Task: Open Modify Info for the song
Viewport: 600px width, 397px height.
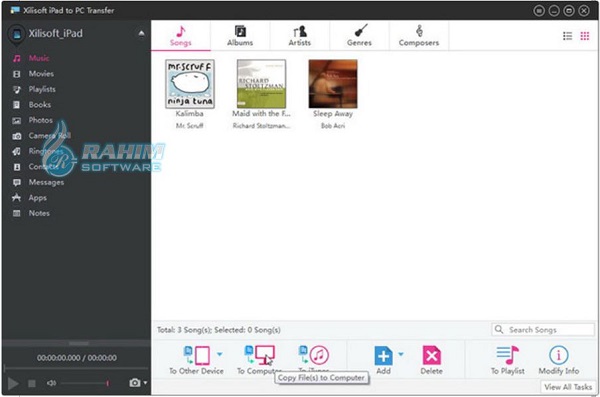Action: coord(559,360)
